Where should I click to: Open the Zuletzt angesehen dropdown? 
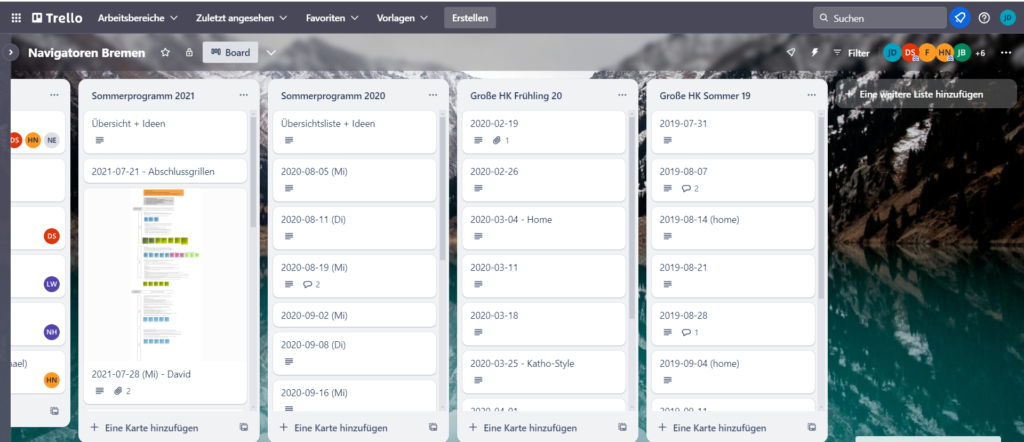[x=242, y=18]
